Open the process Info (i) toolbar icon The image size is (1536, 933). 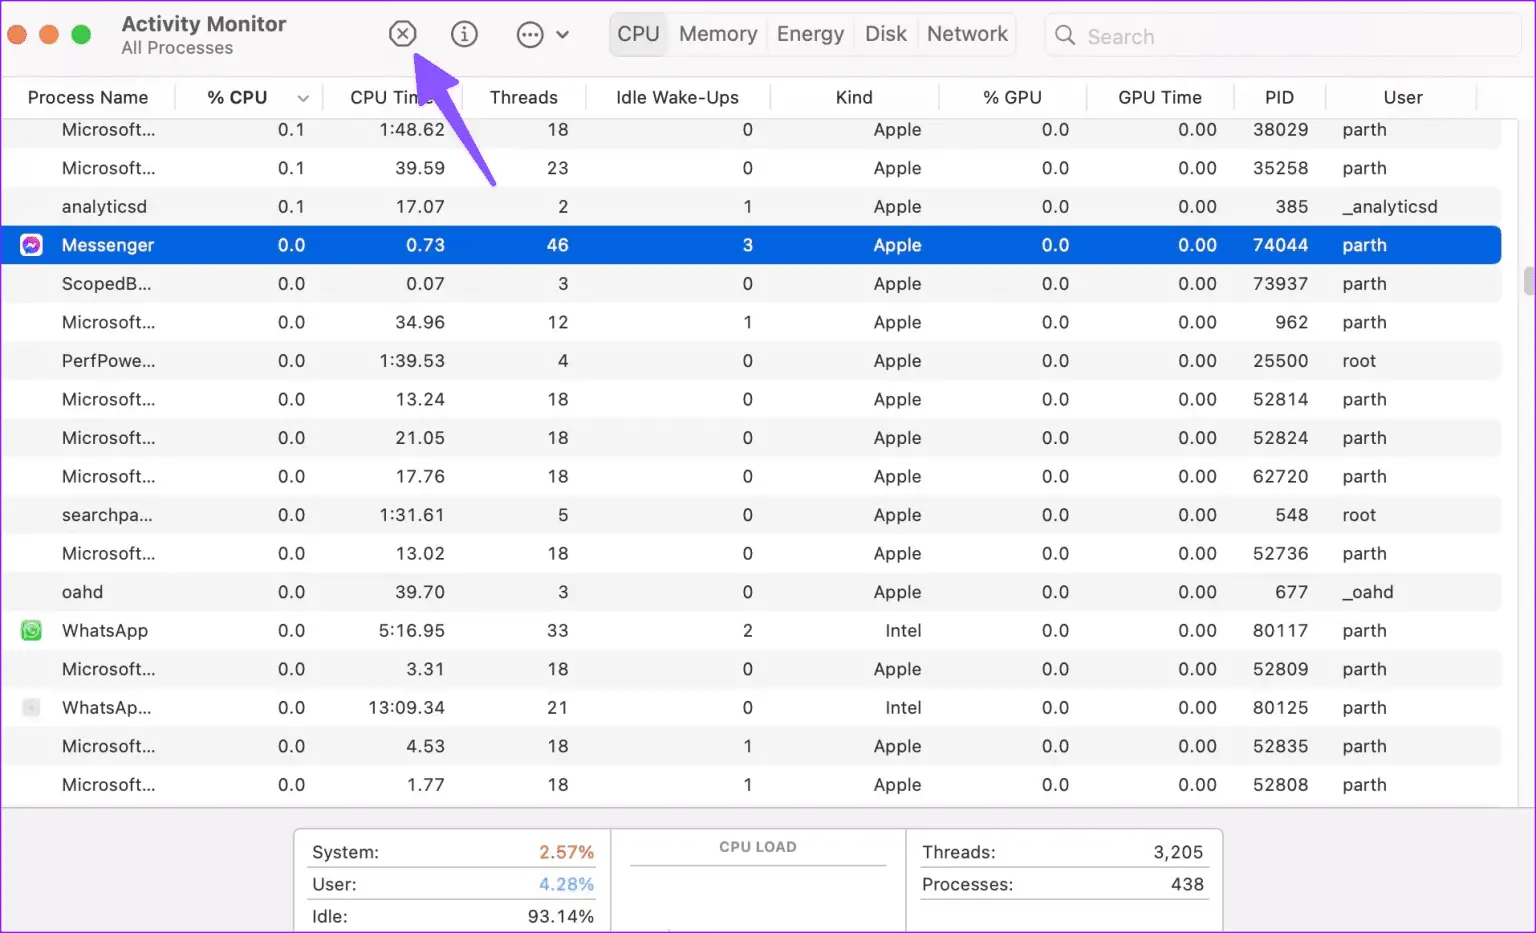click(x=464, y=34)
